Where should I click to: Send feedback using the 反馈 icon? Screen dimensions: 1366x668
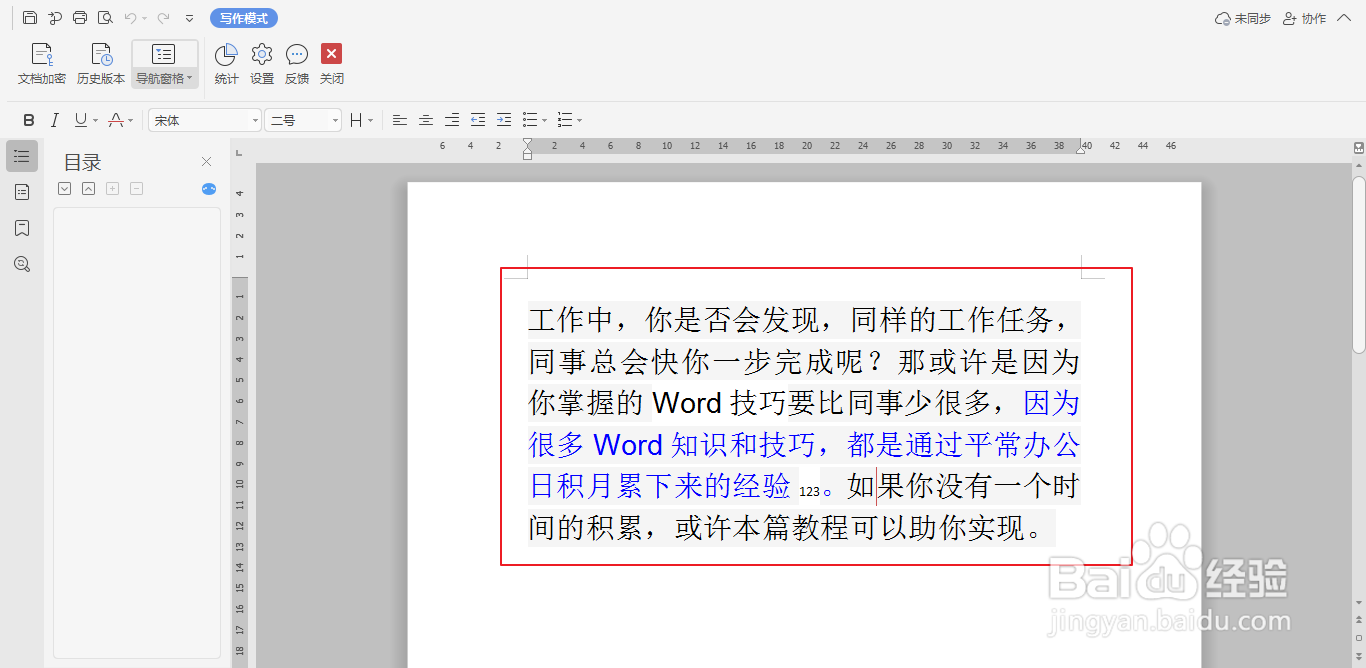pos(296,62)
